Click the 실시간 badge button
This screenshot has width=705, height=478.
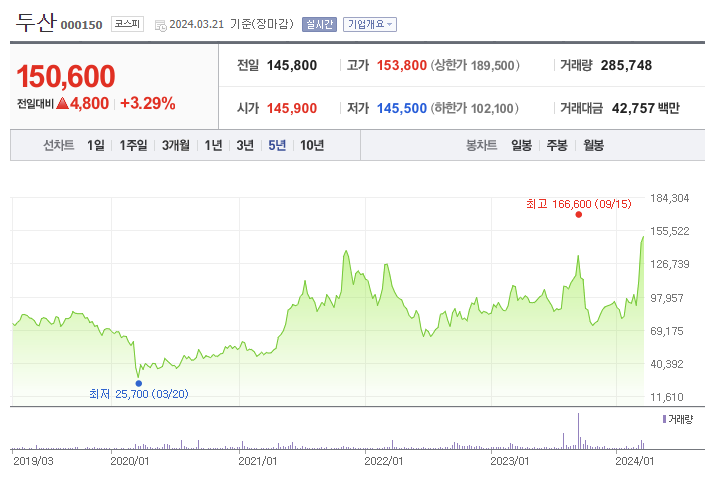pyautogui.click(x=319, y=24)
